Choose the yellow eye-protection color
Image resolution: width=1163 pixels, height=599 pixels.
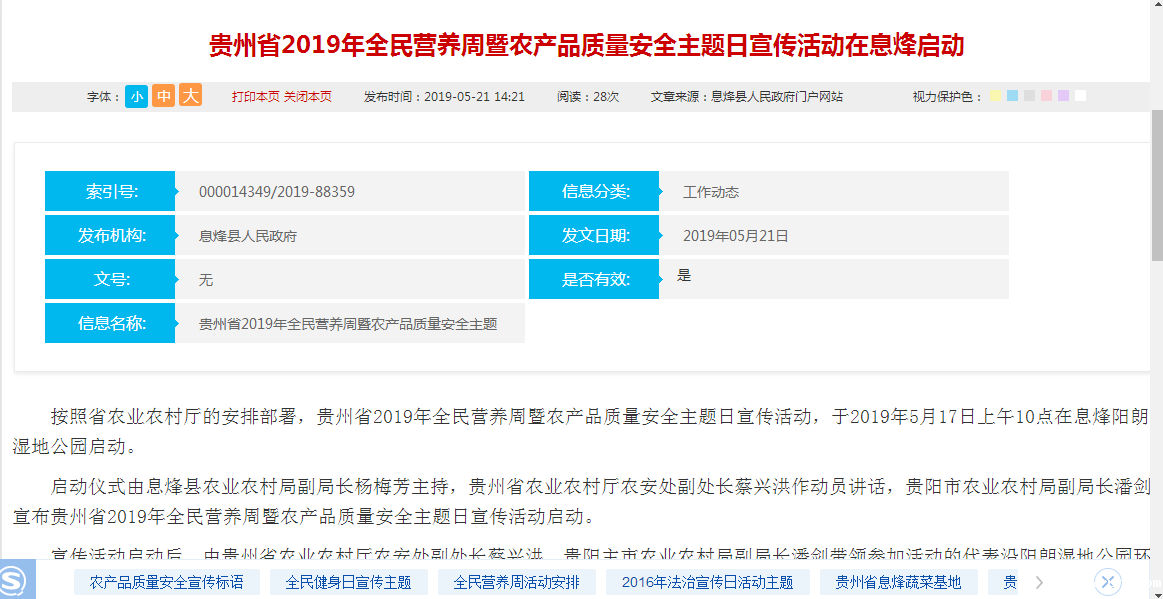(x=995, y=96)
